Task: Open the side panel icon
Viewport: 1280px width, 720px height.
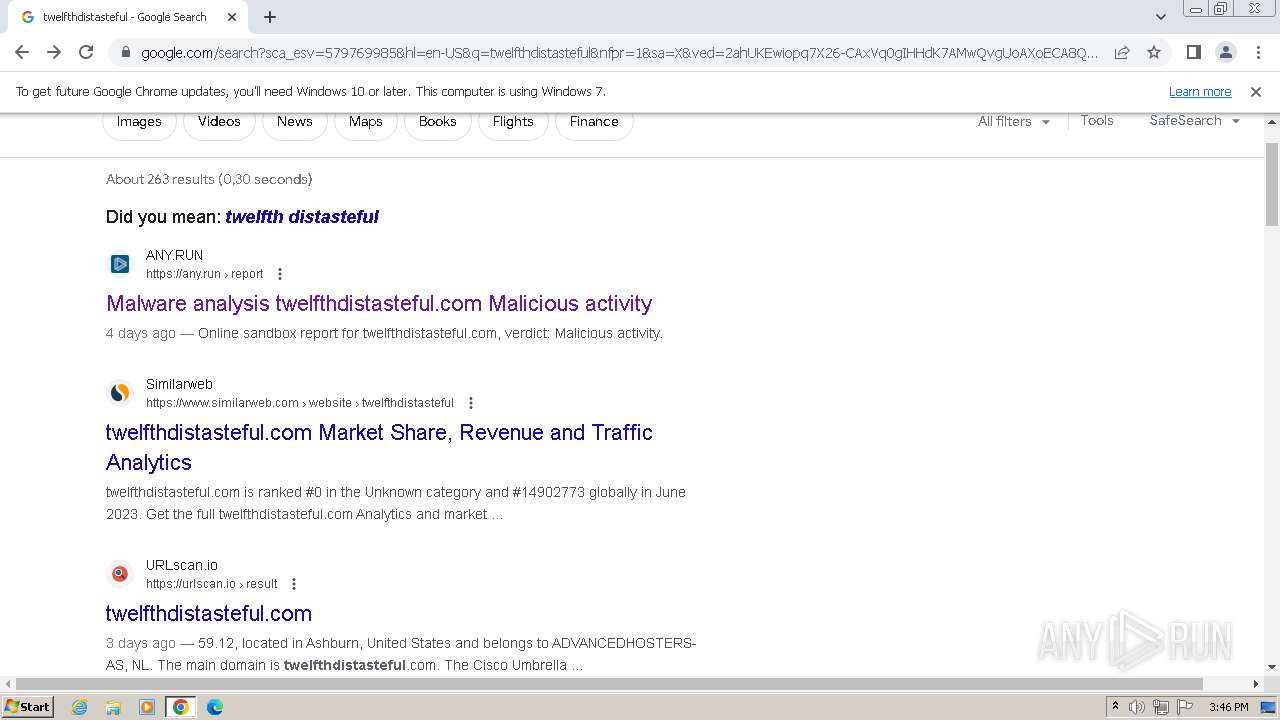Action: (x=1193, y=52)
